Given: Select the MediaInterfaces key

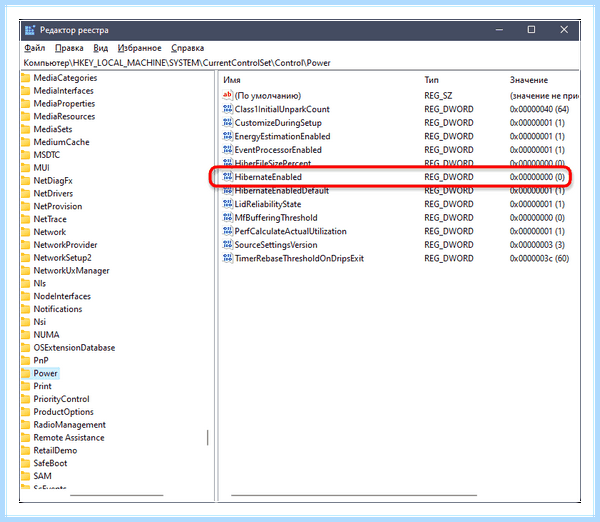Looking at the screenshot, I should pyautogui.click(x=64, y=91).
